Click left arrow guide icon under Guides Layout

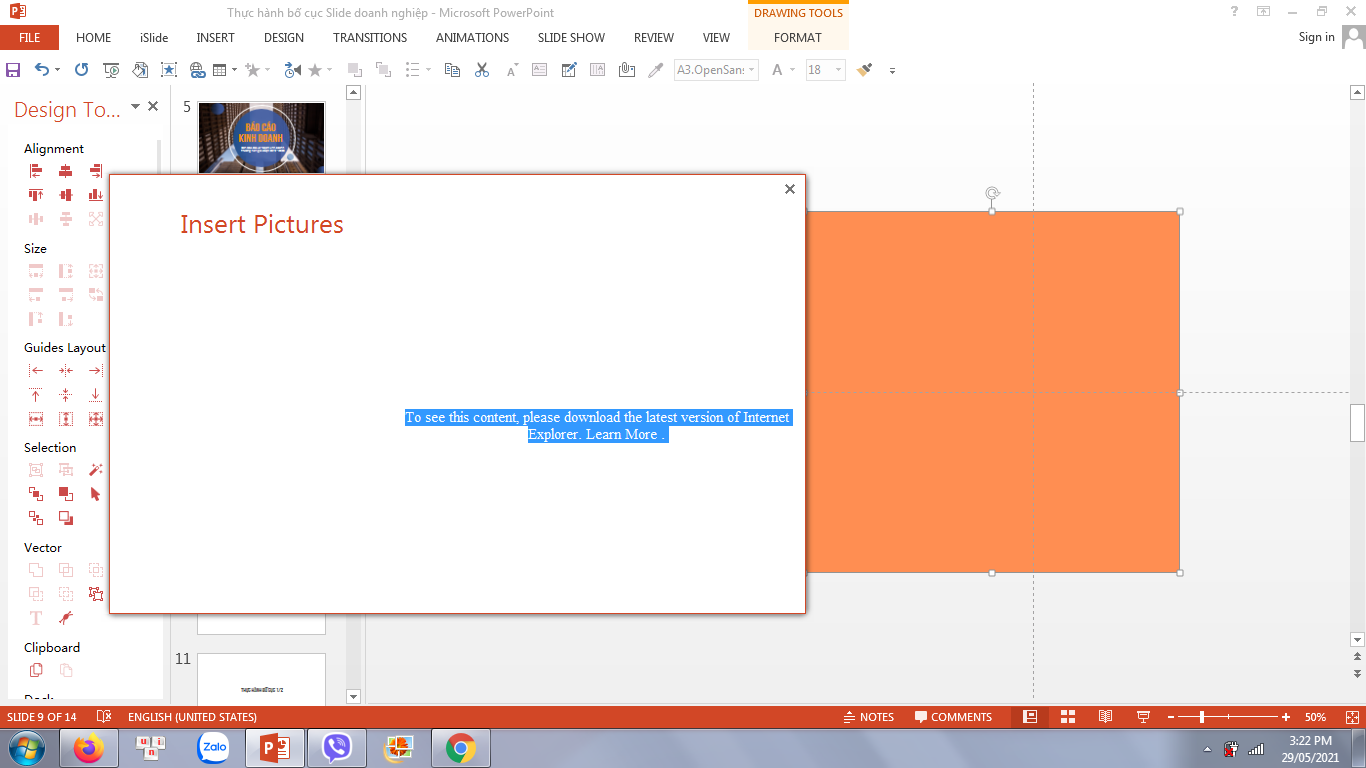pyautogui.click(x=36, y=371)
